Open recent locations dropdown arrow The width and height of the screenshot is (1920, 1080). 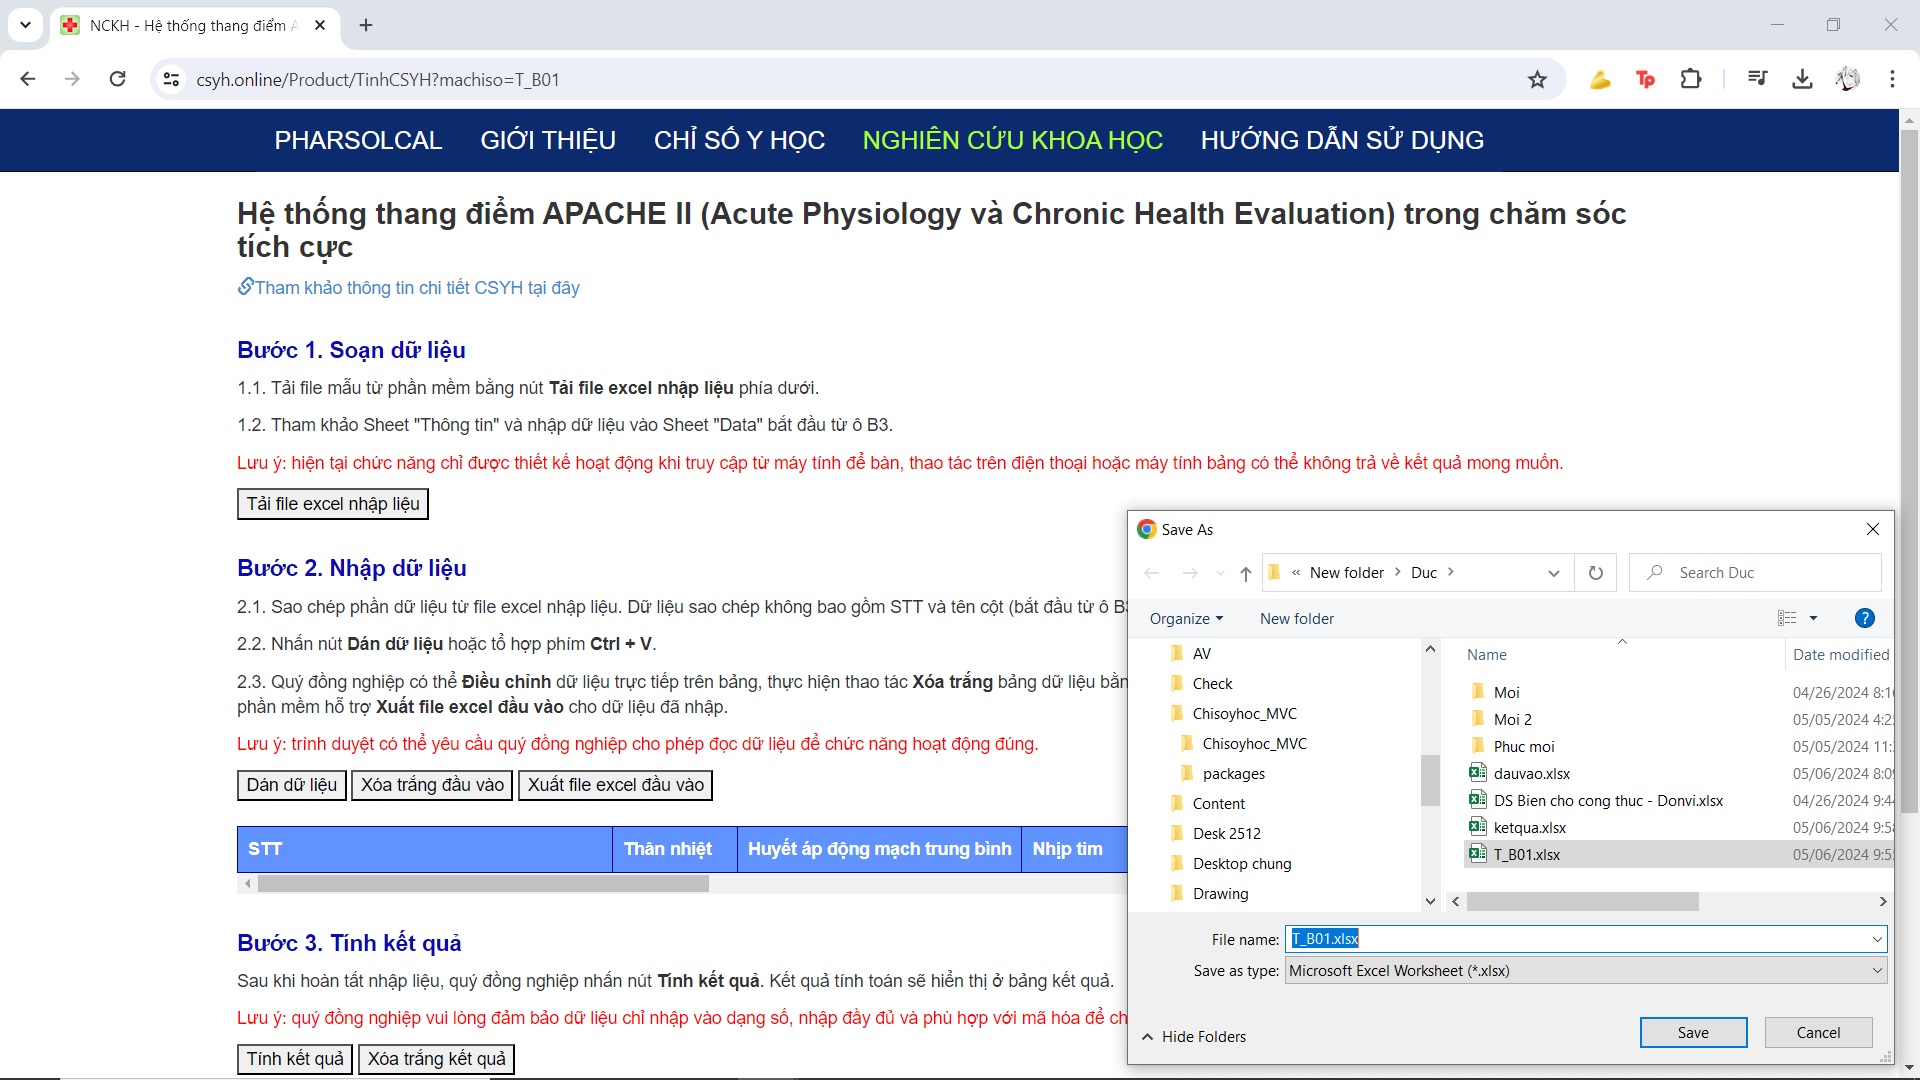point(1220,573)
